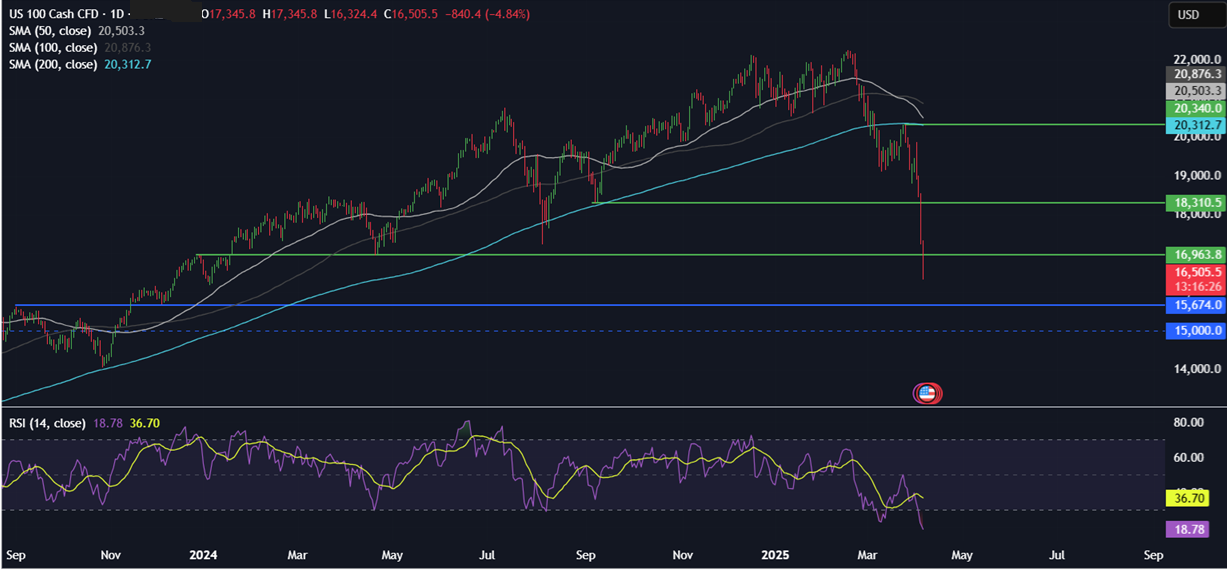This screenshot has width=1227, height=570.
Task: Click the green 18,310.5 level label
Action: 1194,202
